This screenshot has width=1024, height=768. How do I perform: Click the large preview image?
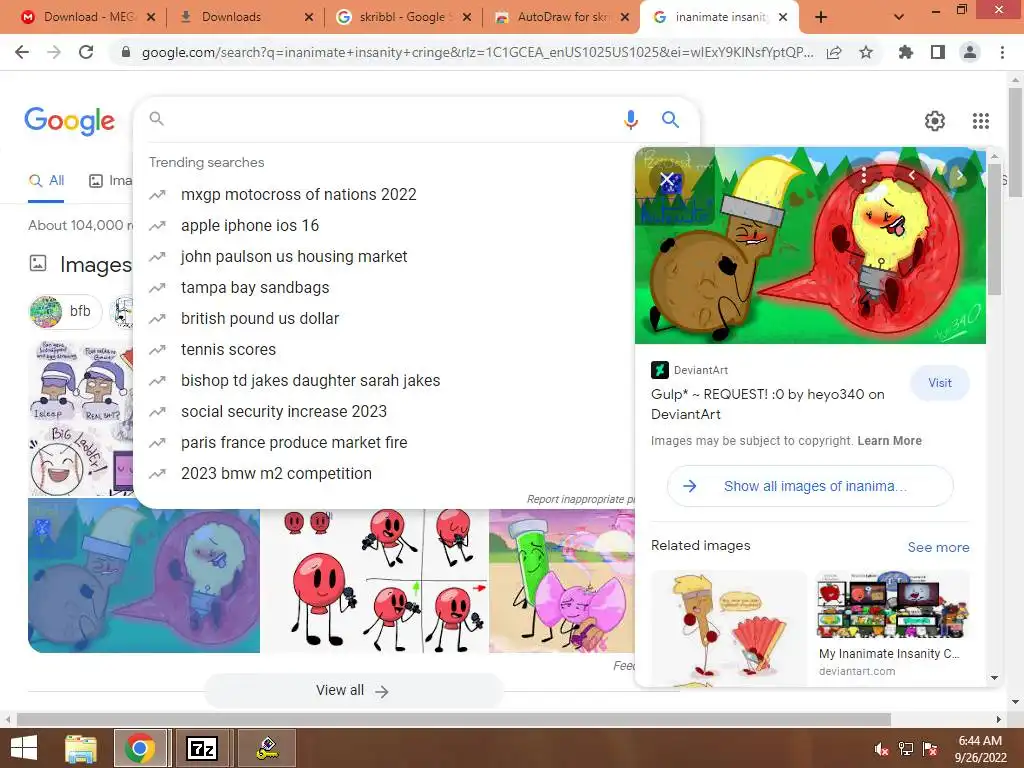pyautogui.click(x=810, y=246)
